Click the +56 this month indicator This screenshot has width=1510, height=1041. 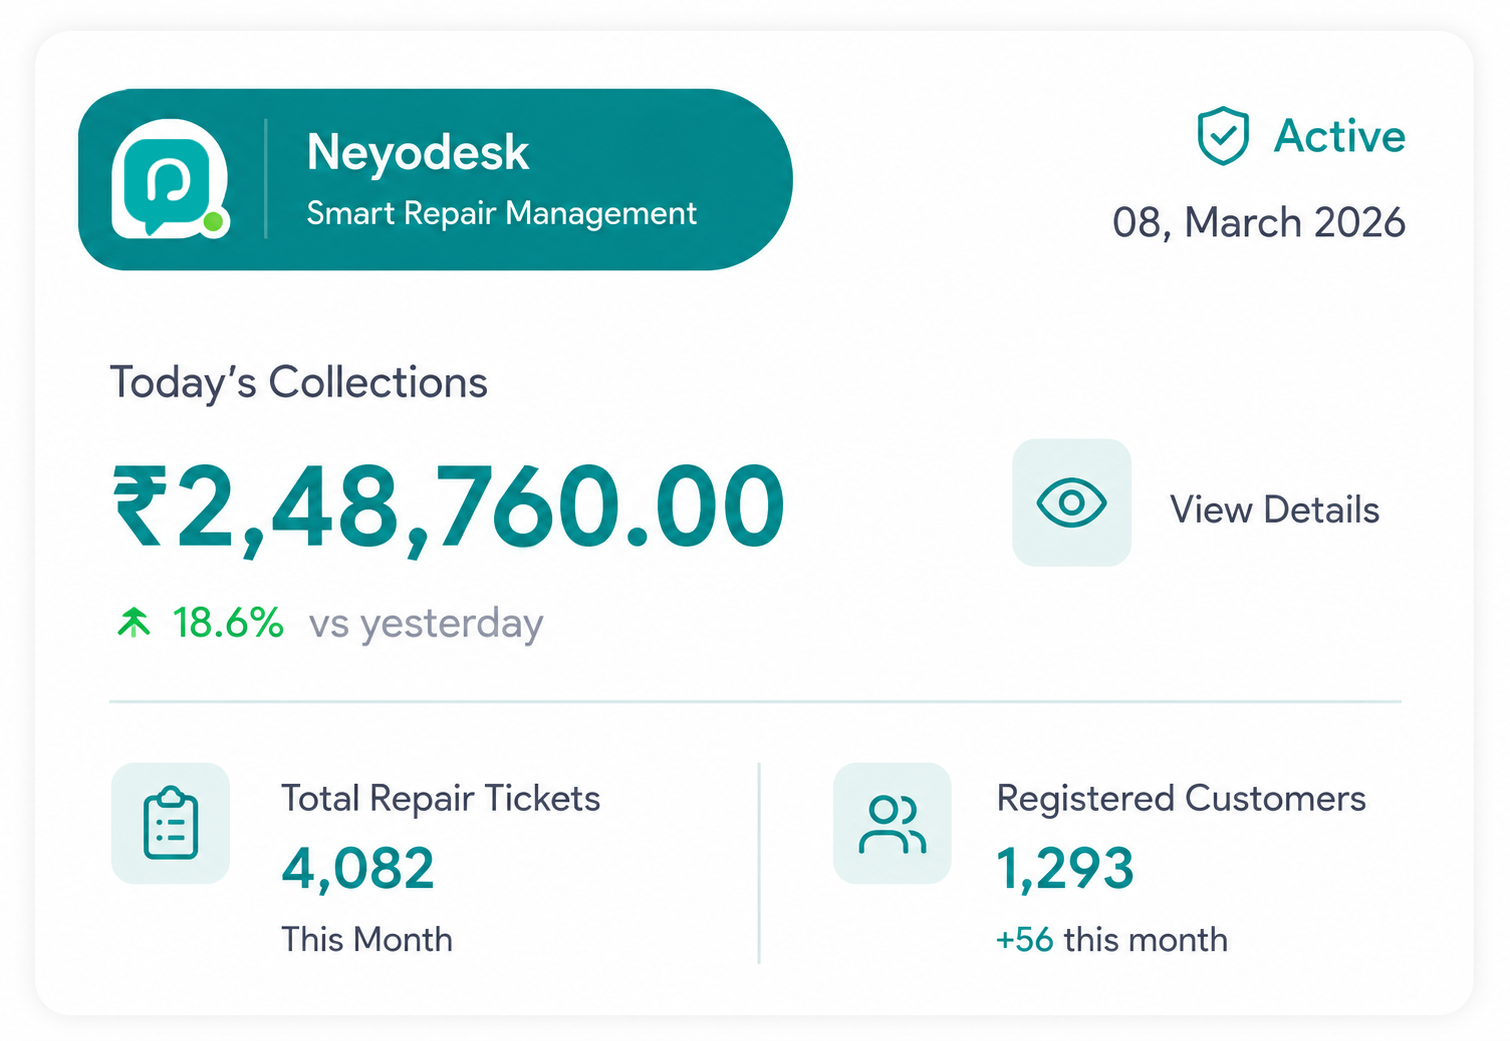click(x=1111, y=940)
